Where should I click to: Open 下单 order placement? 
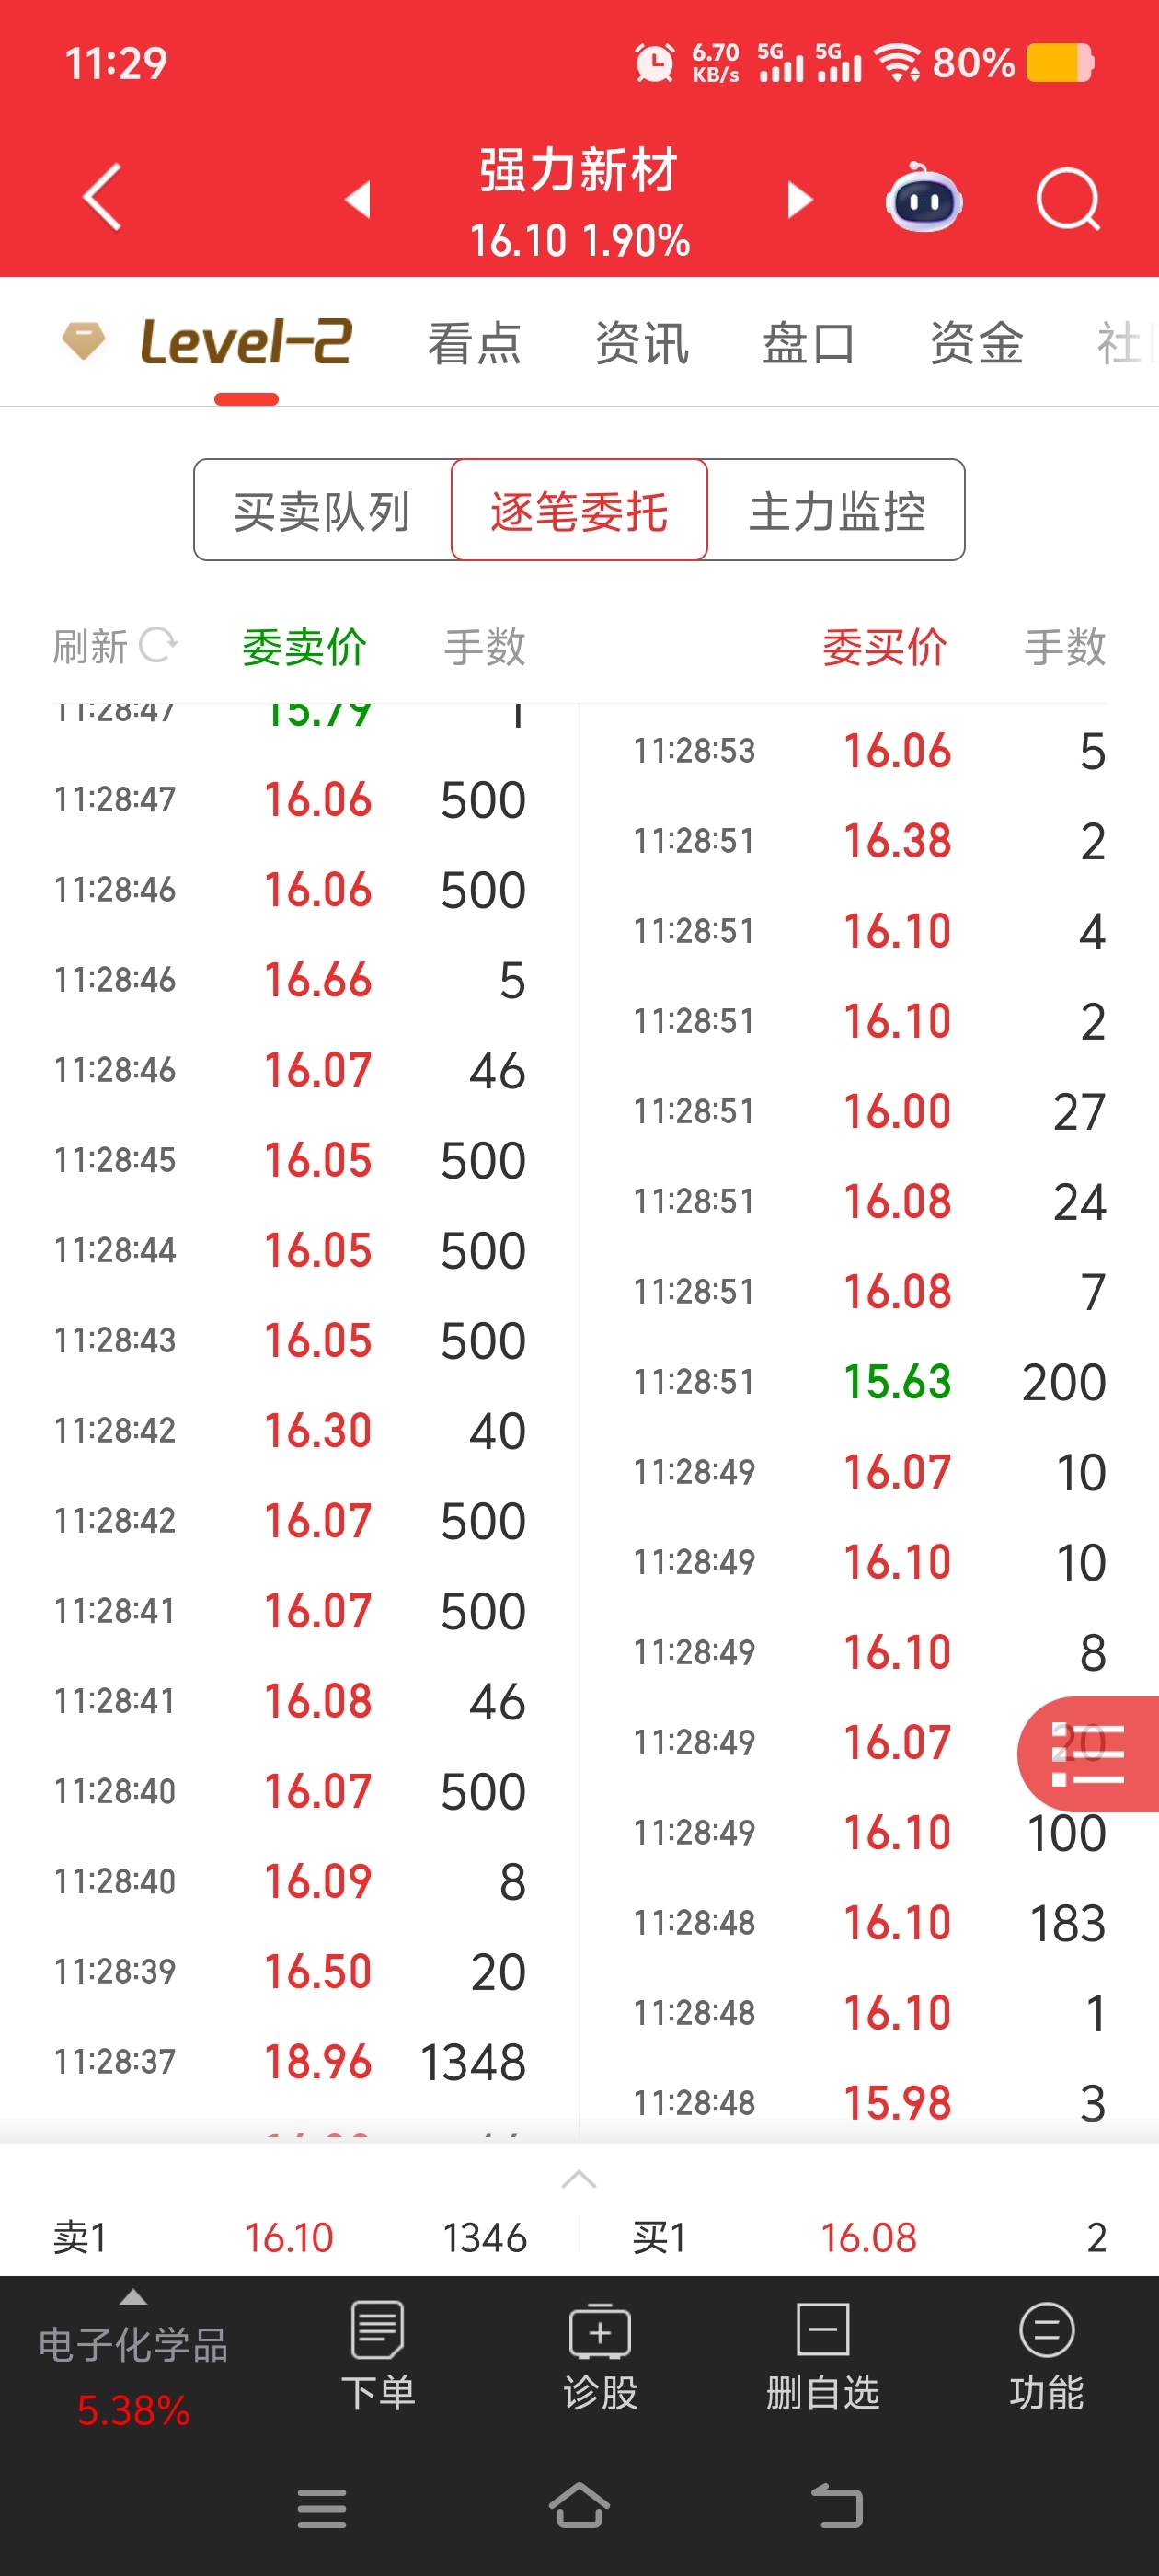click(377, 2356)
